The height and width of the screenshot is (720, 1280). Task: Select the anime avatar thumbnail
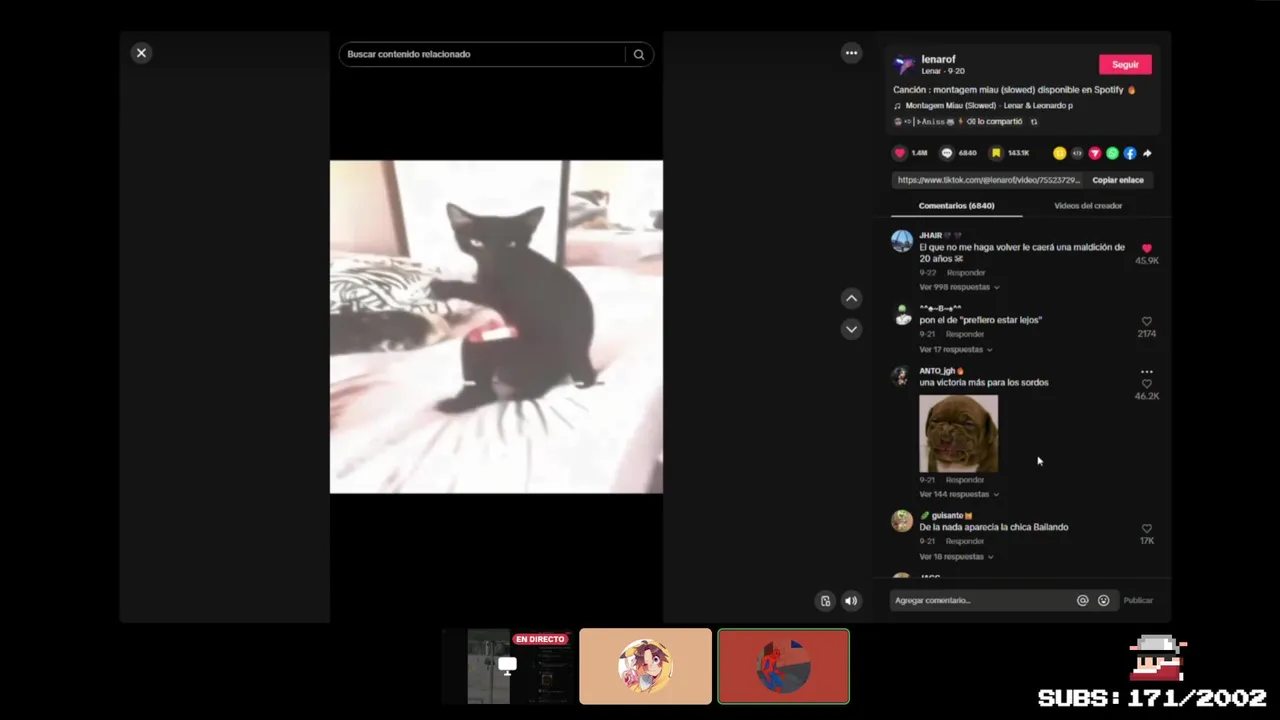point(645,666)
